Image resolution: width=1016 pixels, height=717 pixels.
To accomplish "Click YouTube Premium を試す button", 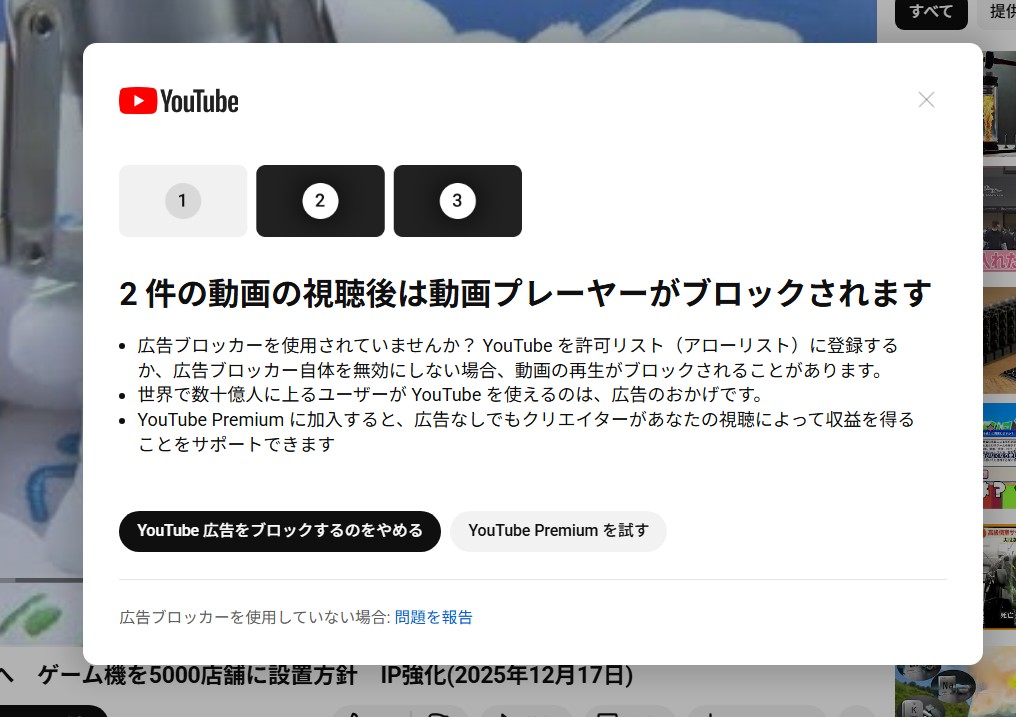I will [558, 531].
